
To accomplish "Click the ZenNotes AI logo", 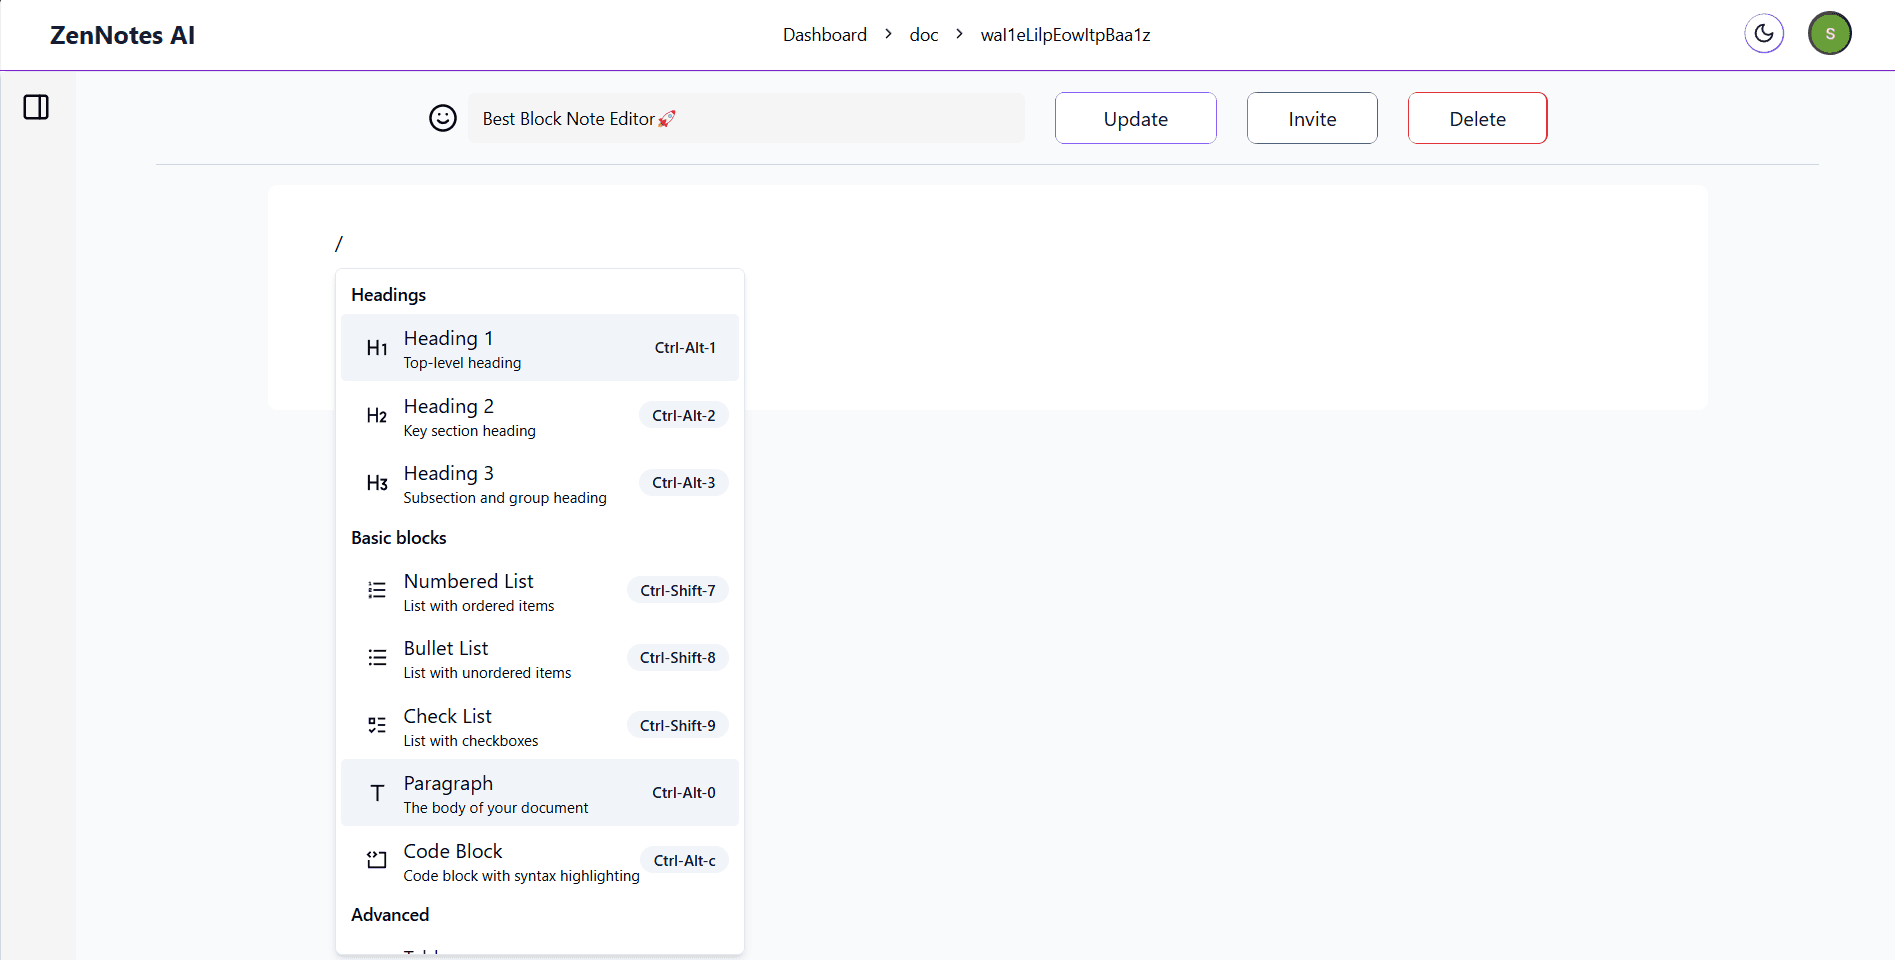I will click(122, 35).
